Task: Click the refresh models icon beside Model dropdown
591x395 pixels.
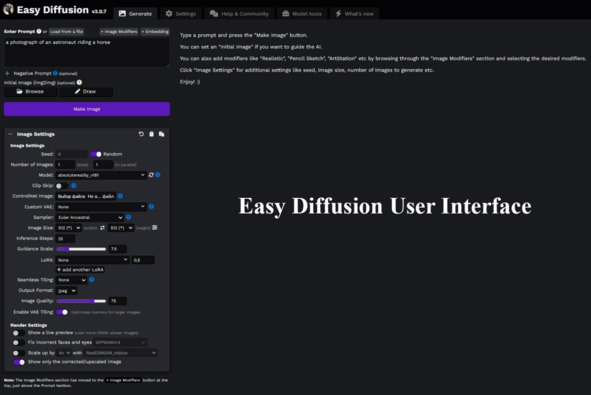Action: pyautogui.click(x=151, y=175)
